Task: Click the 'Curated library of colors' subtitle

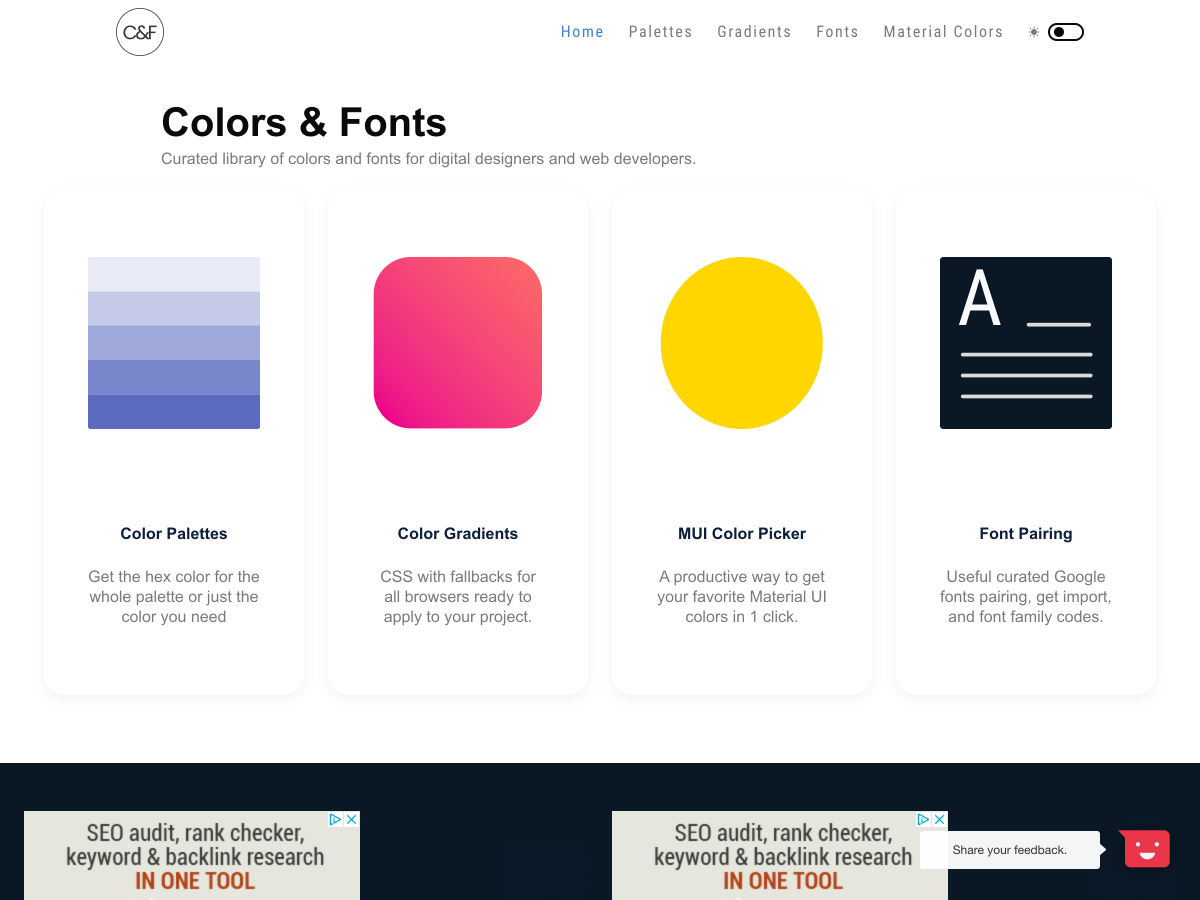Action: coord(428,159)
